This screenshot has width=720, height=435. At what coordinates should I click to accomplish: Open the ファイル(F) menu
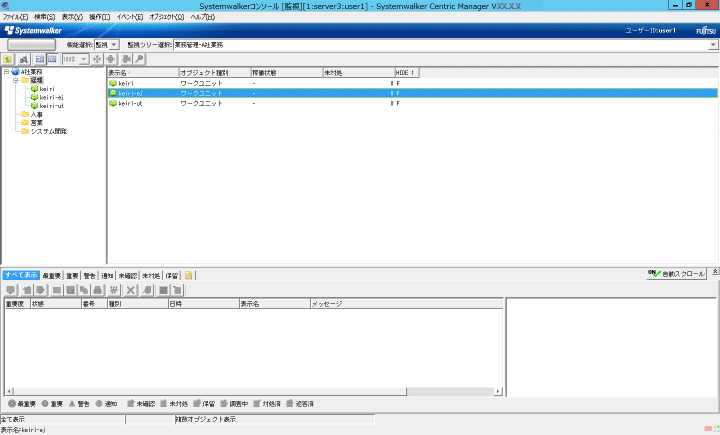click(15, 17)
